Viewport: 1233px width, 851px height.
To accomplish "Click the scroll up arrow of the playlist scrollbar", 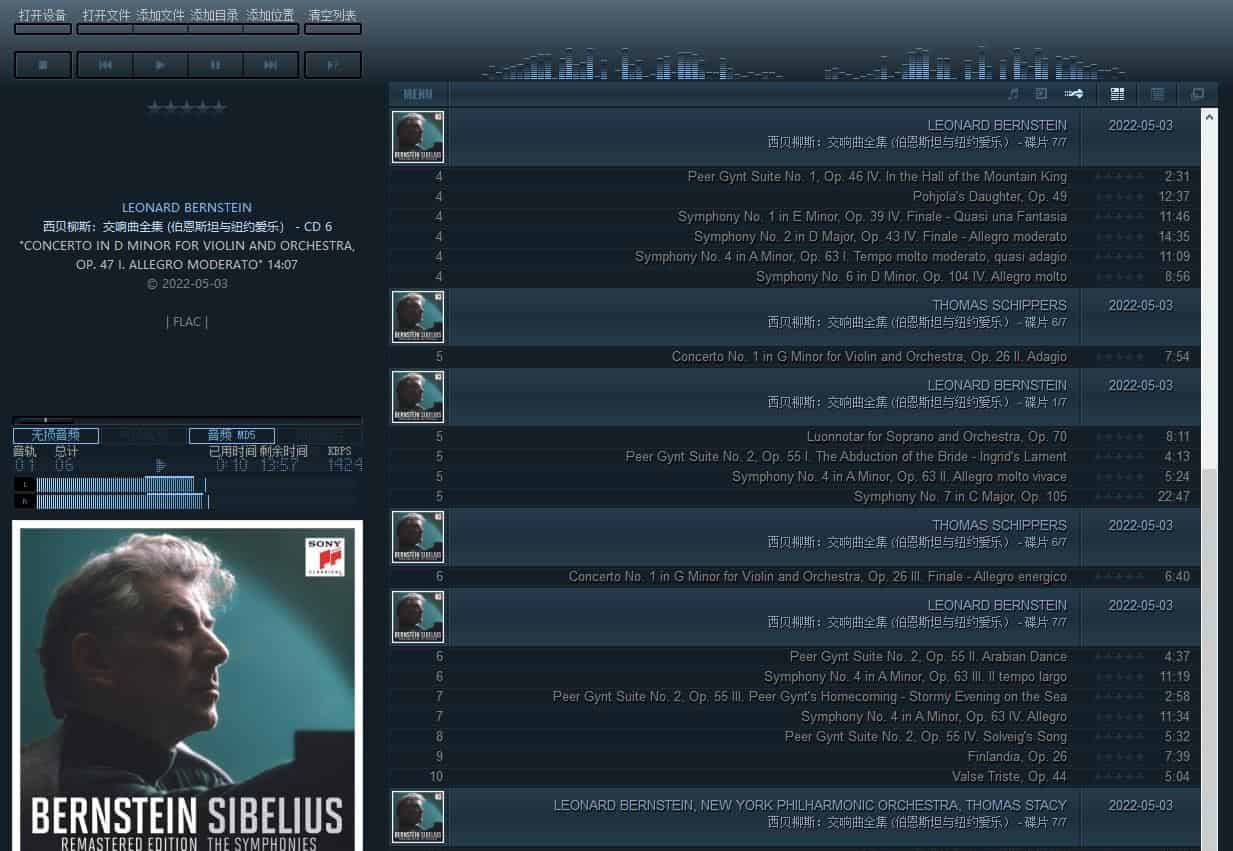I will [x=1210, y=116].
